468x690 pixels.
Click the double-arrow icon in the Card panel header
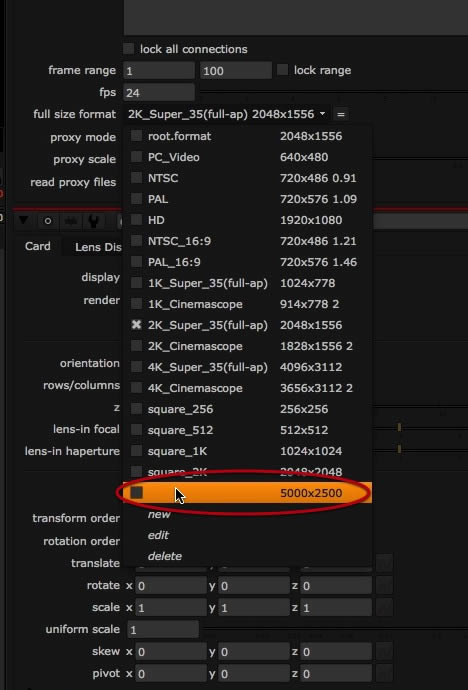(x=71, y=220)
